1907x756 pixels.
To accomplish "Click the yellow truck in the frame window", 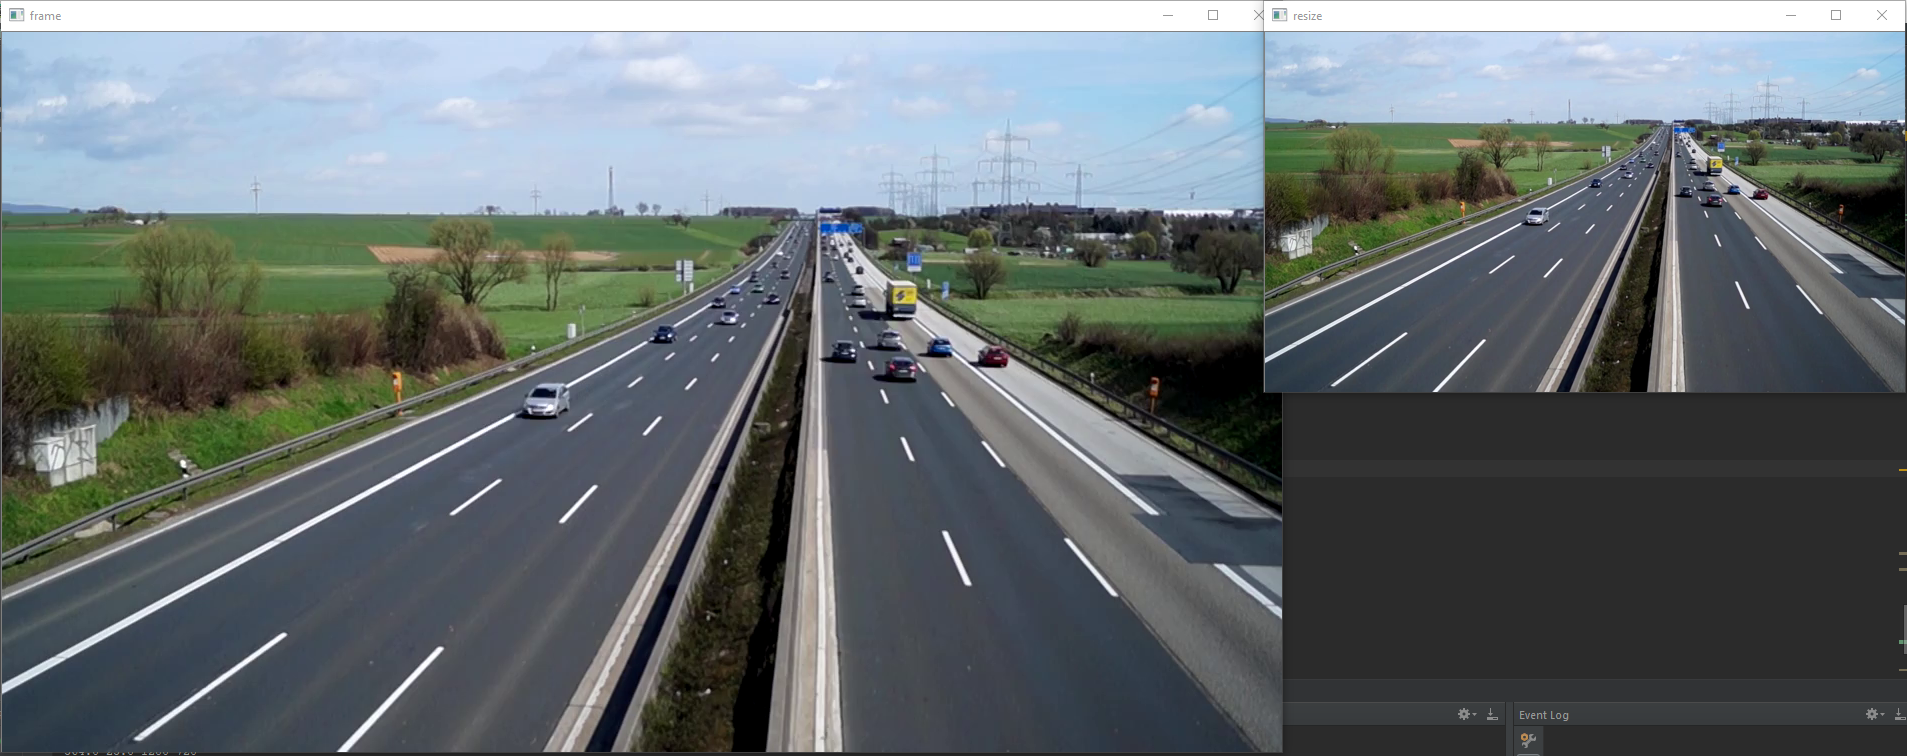I will 901,297.
